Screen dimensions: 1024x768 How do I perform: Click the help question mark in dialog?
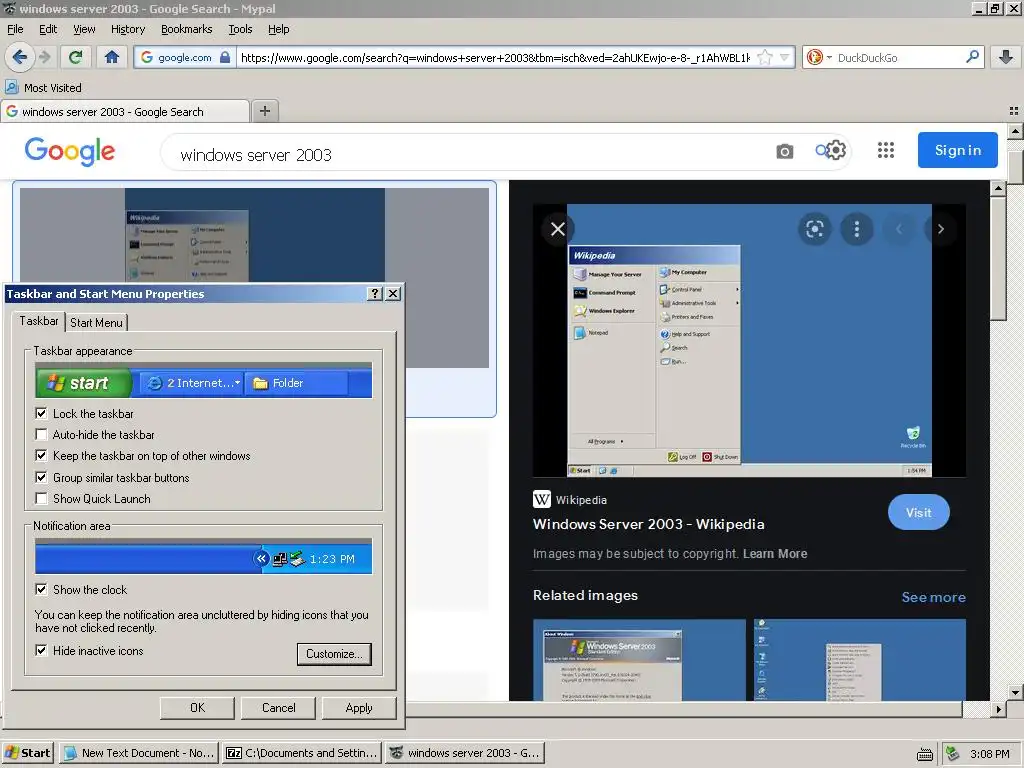click(375, 294)
